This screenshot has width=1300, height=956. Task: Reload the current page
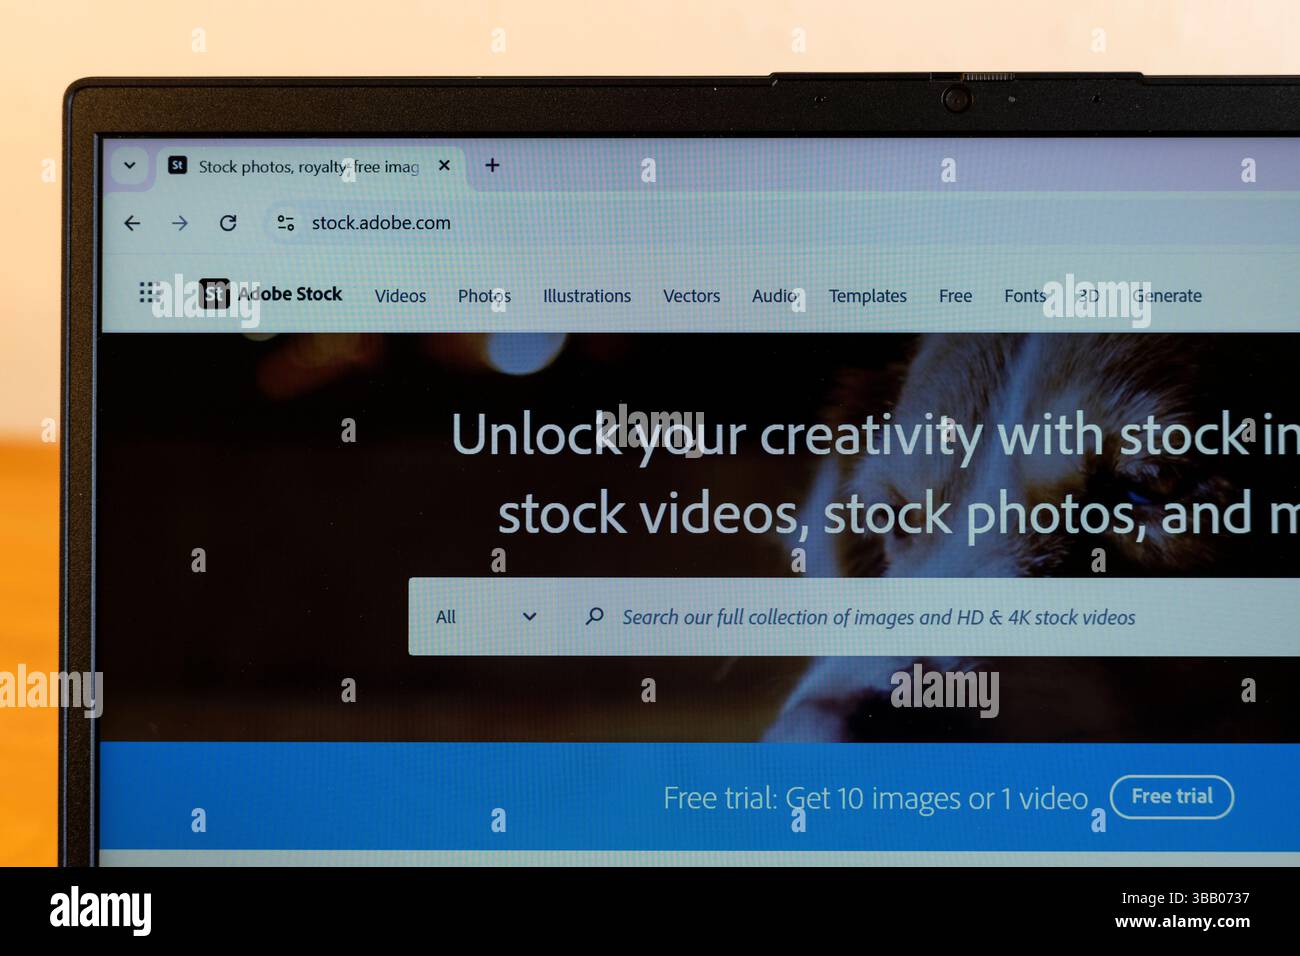(x=228, y=223)
